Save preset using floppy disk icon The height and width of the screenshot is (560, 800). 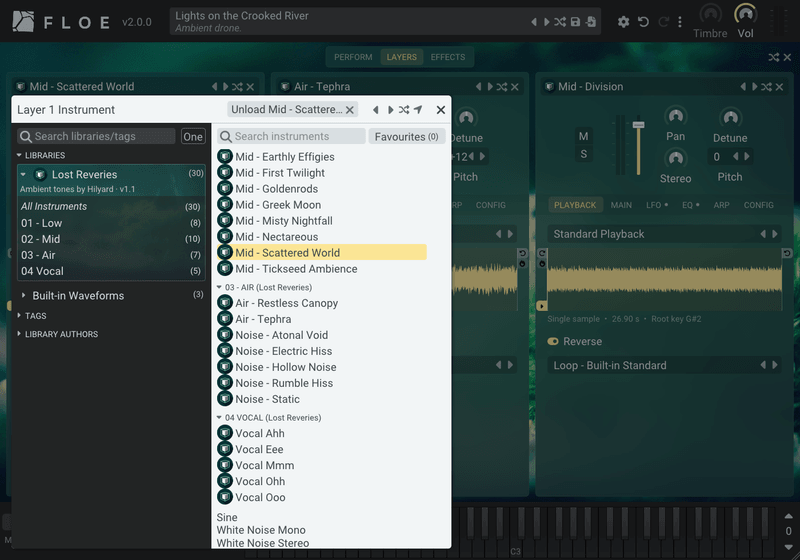tap(575, 22)
